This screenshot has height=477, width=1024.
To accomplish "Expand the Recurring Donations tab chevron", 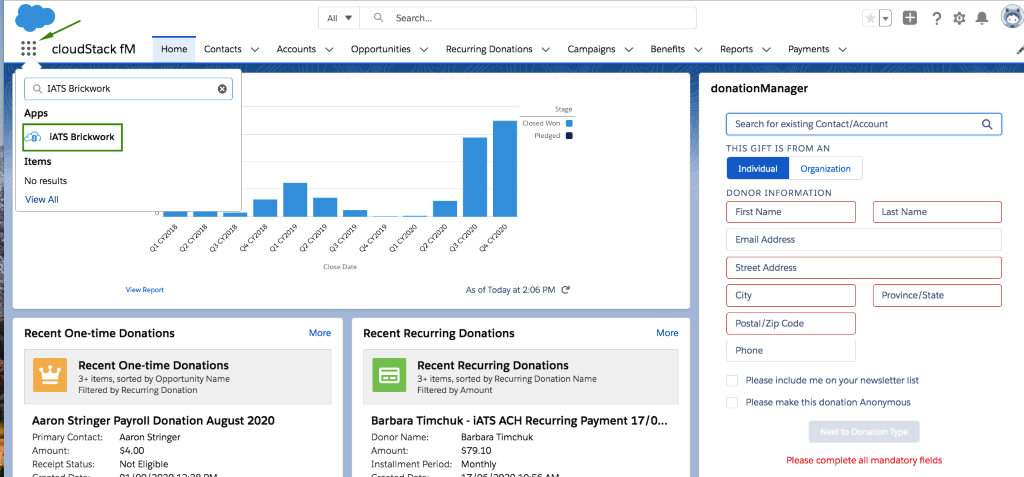I will click(545, 49).
